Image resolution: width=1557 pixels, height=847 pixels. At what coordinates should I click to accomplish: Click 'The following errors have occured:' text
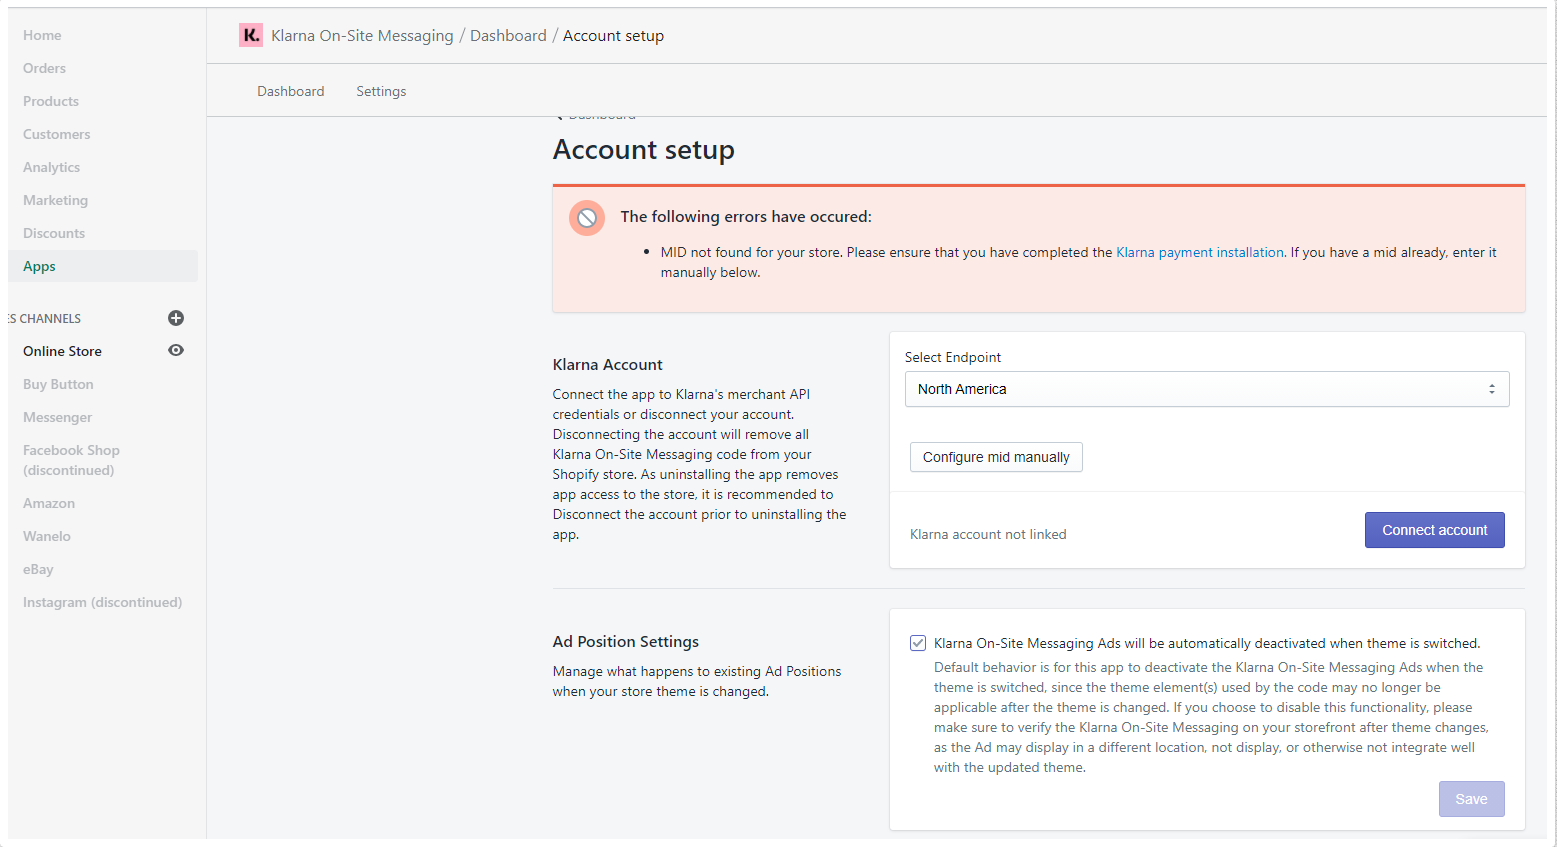(746, 217)
